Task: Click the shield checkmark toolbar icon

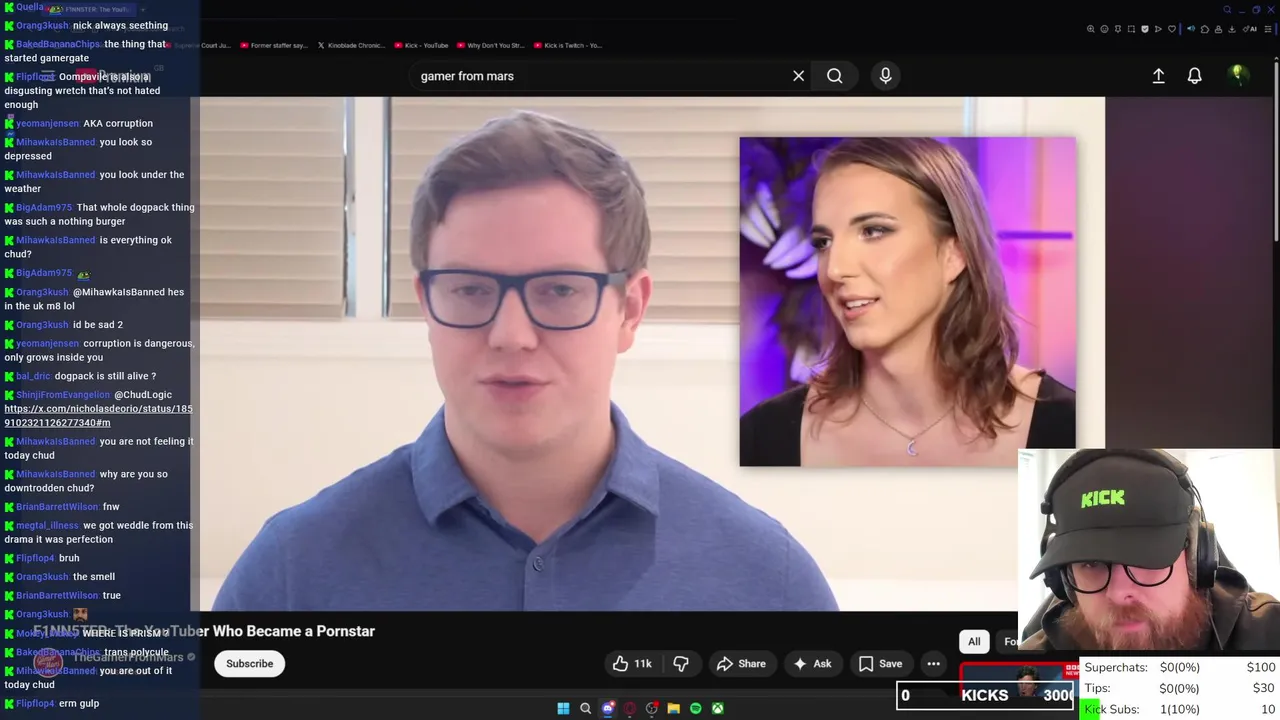Action: click(1145, 29)
